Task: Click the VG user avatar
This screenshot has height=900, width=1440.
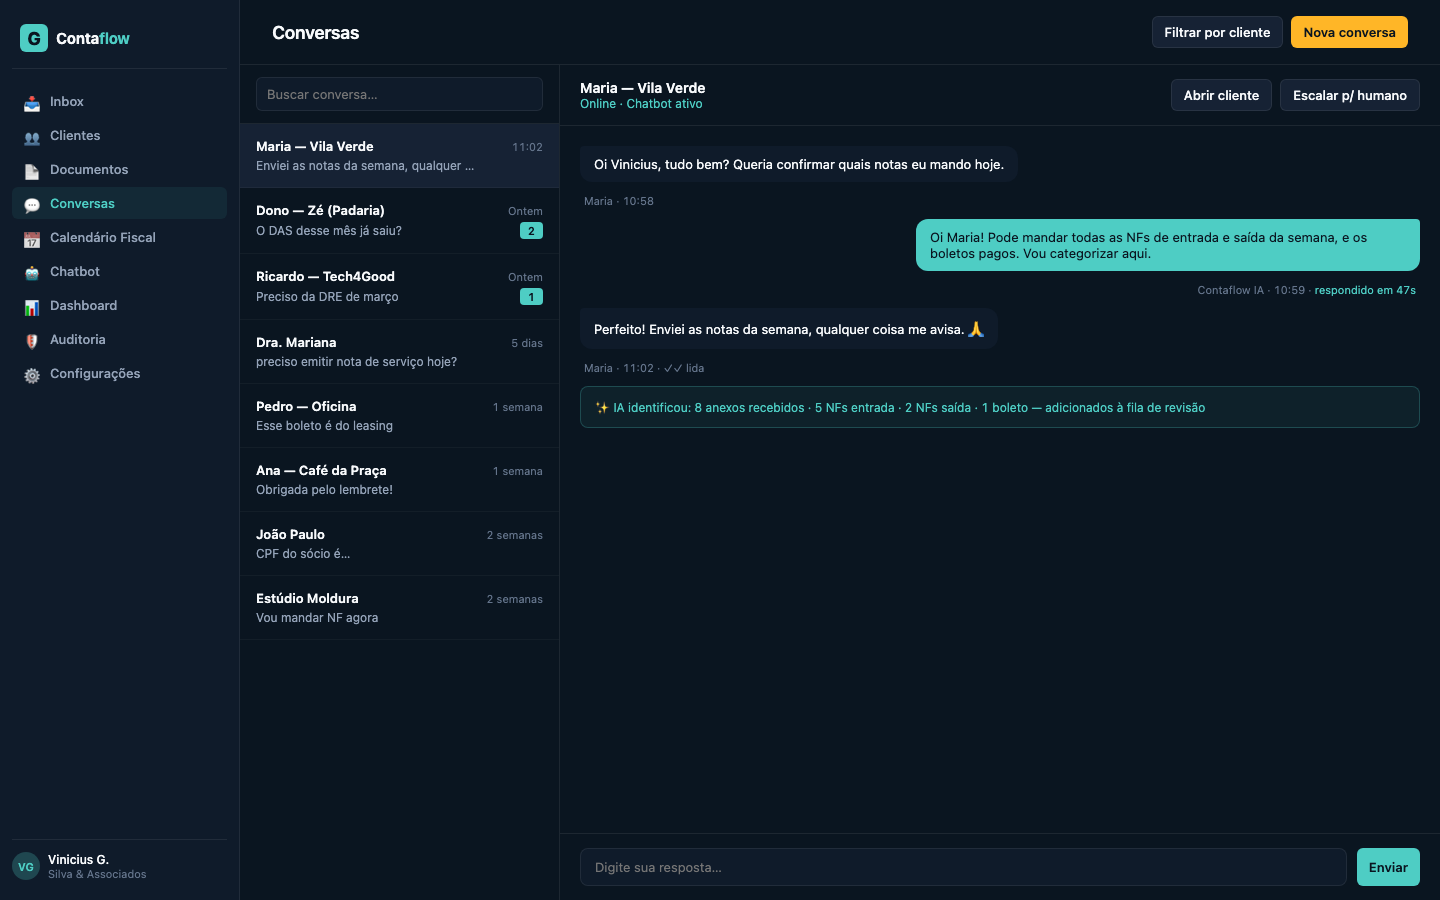Action: (26, 866)
